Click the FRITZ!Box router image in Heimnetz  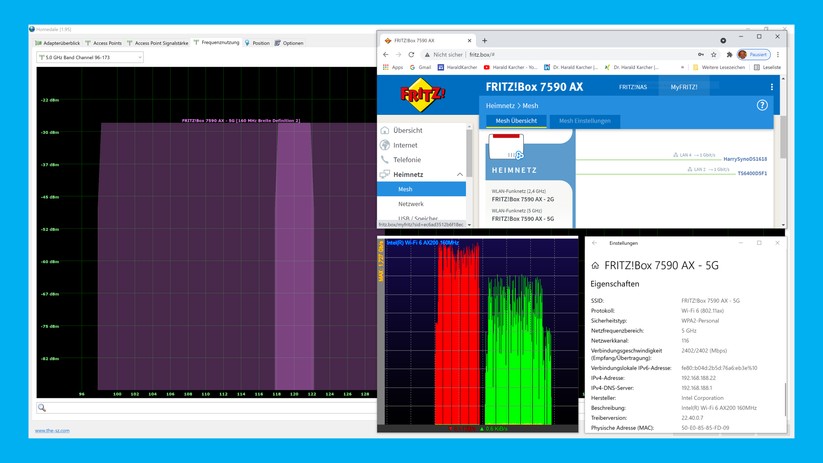click(506, 146)
